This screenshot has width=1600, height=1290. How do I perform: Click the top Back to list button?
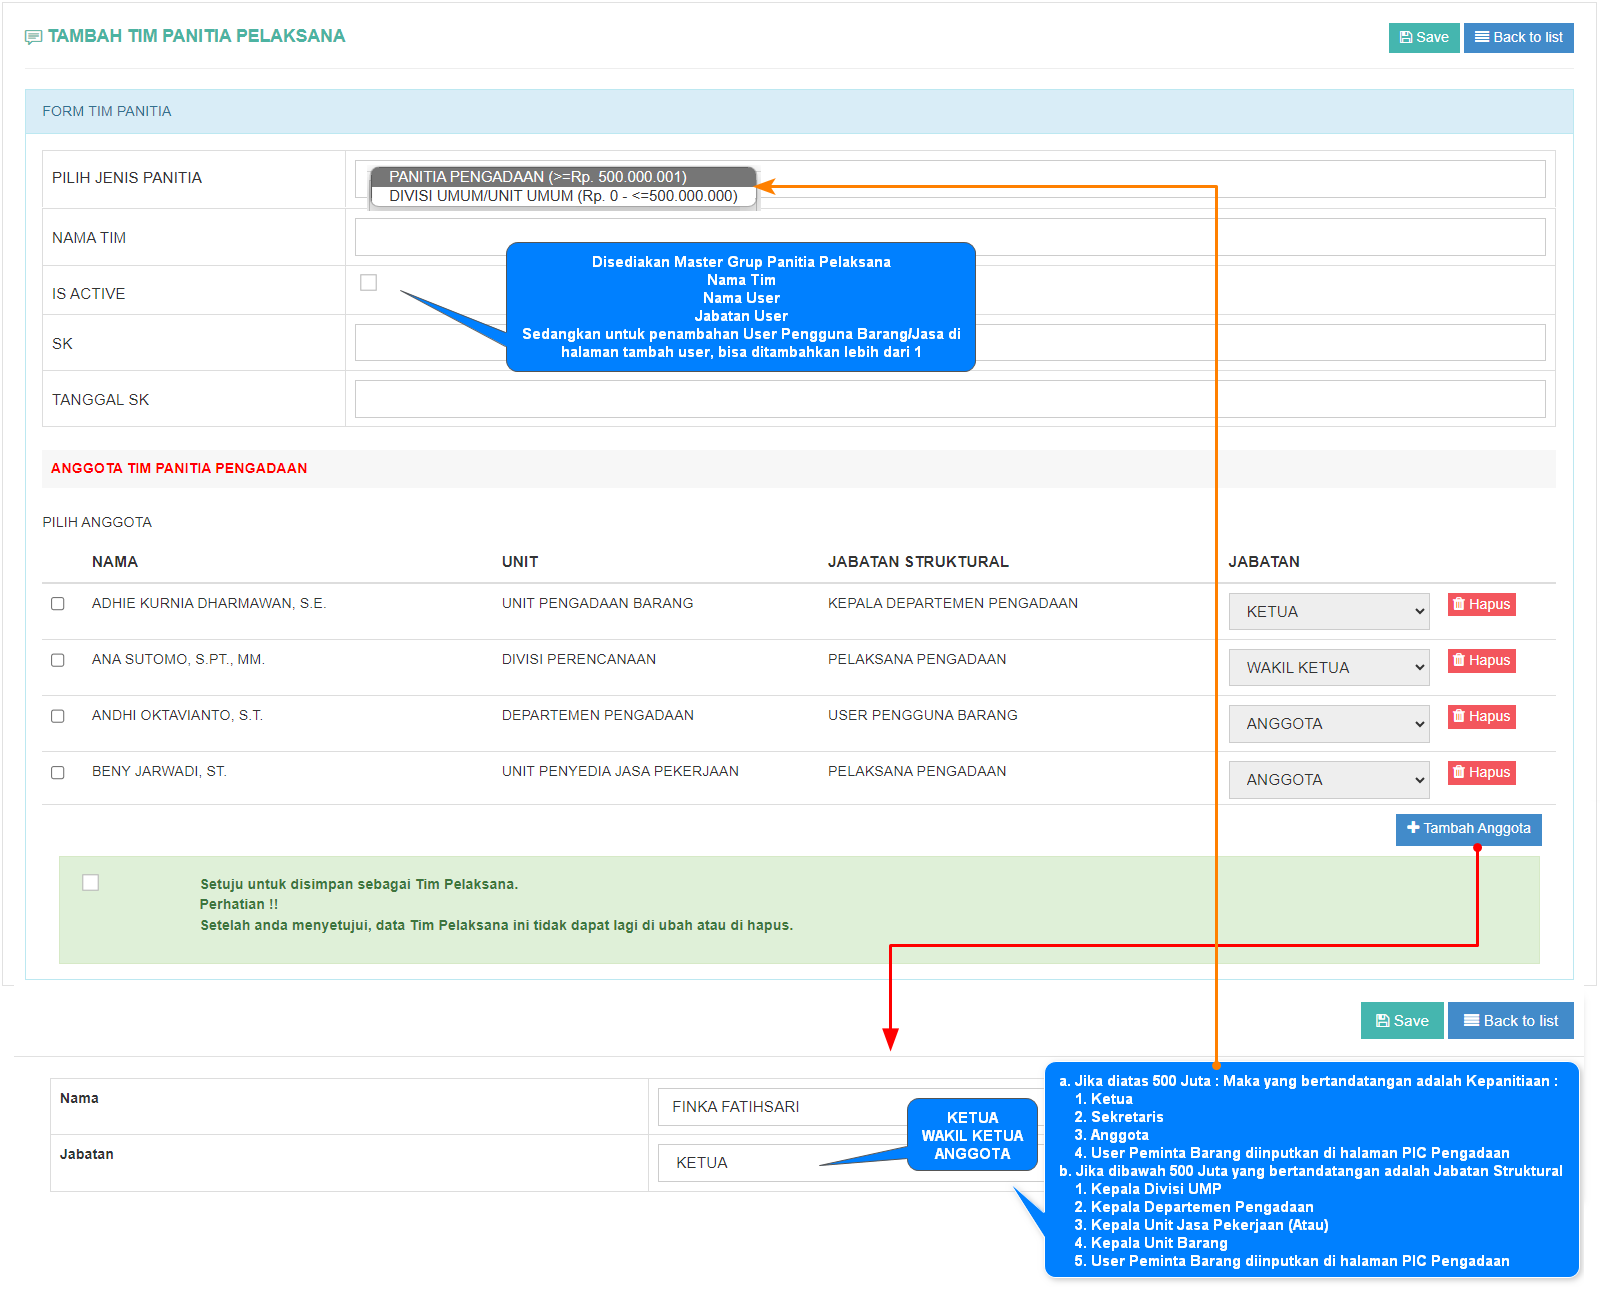click(1518, 38)
